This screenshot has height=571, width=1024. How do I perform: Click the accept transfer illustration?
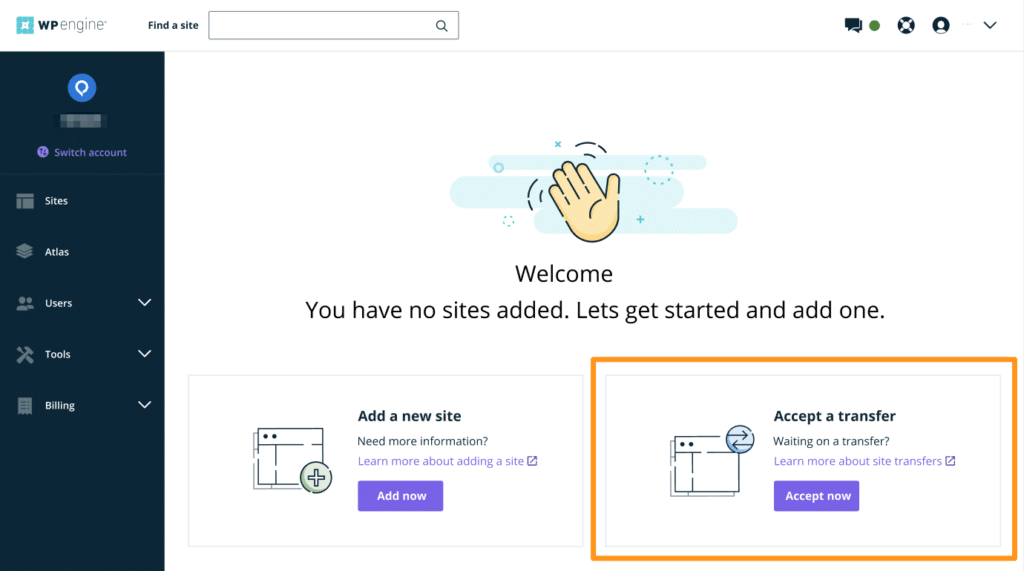pyautogui.click(x=709, y=459)
